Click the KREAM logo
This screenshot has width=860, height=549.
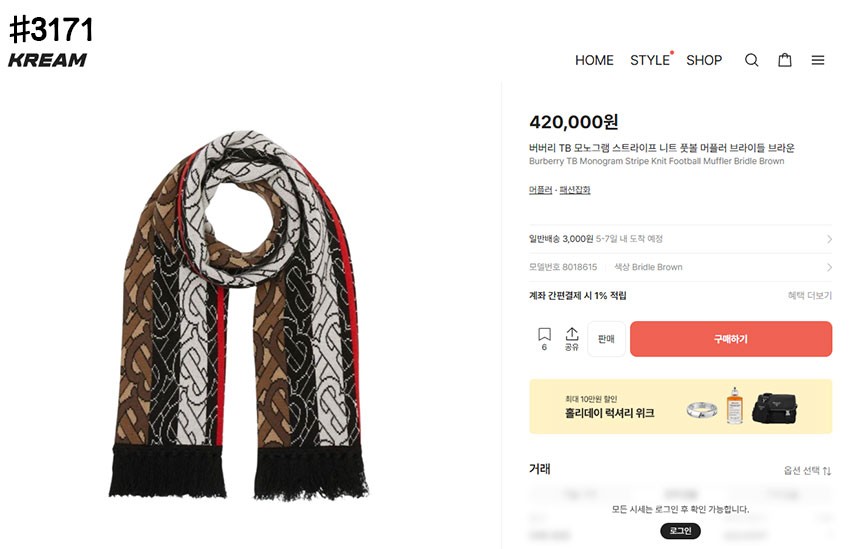coord(48,60)
